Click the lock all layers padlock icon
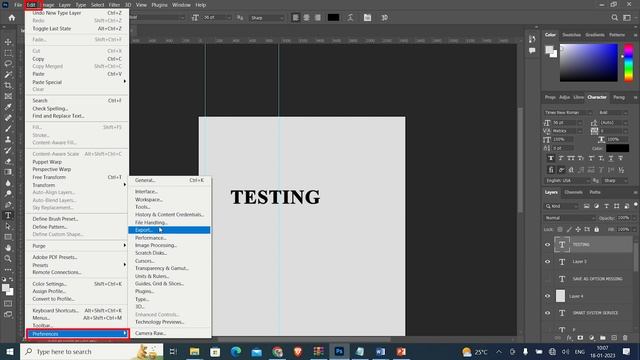The width and height of the screenshot is (640, 360). tap(597, 229)
